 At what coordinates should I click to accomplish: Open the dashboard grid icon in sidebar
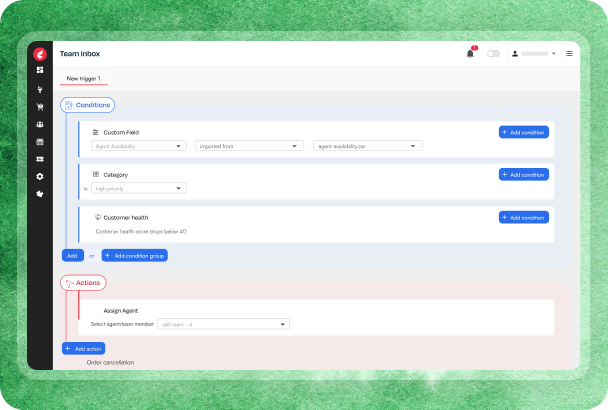(40, 70)
